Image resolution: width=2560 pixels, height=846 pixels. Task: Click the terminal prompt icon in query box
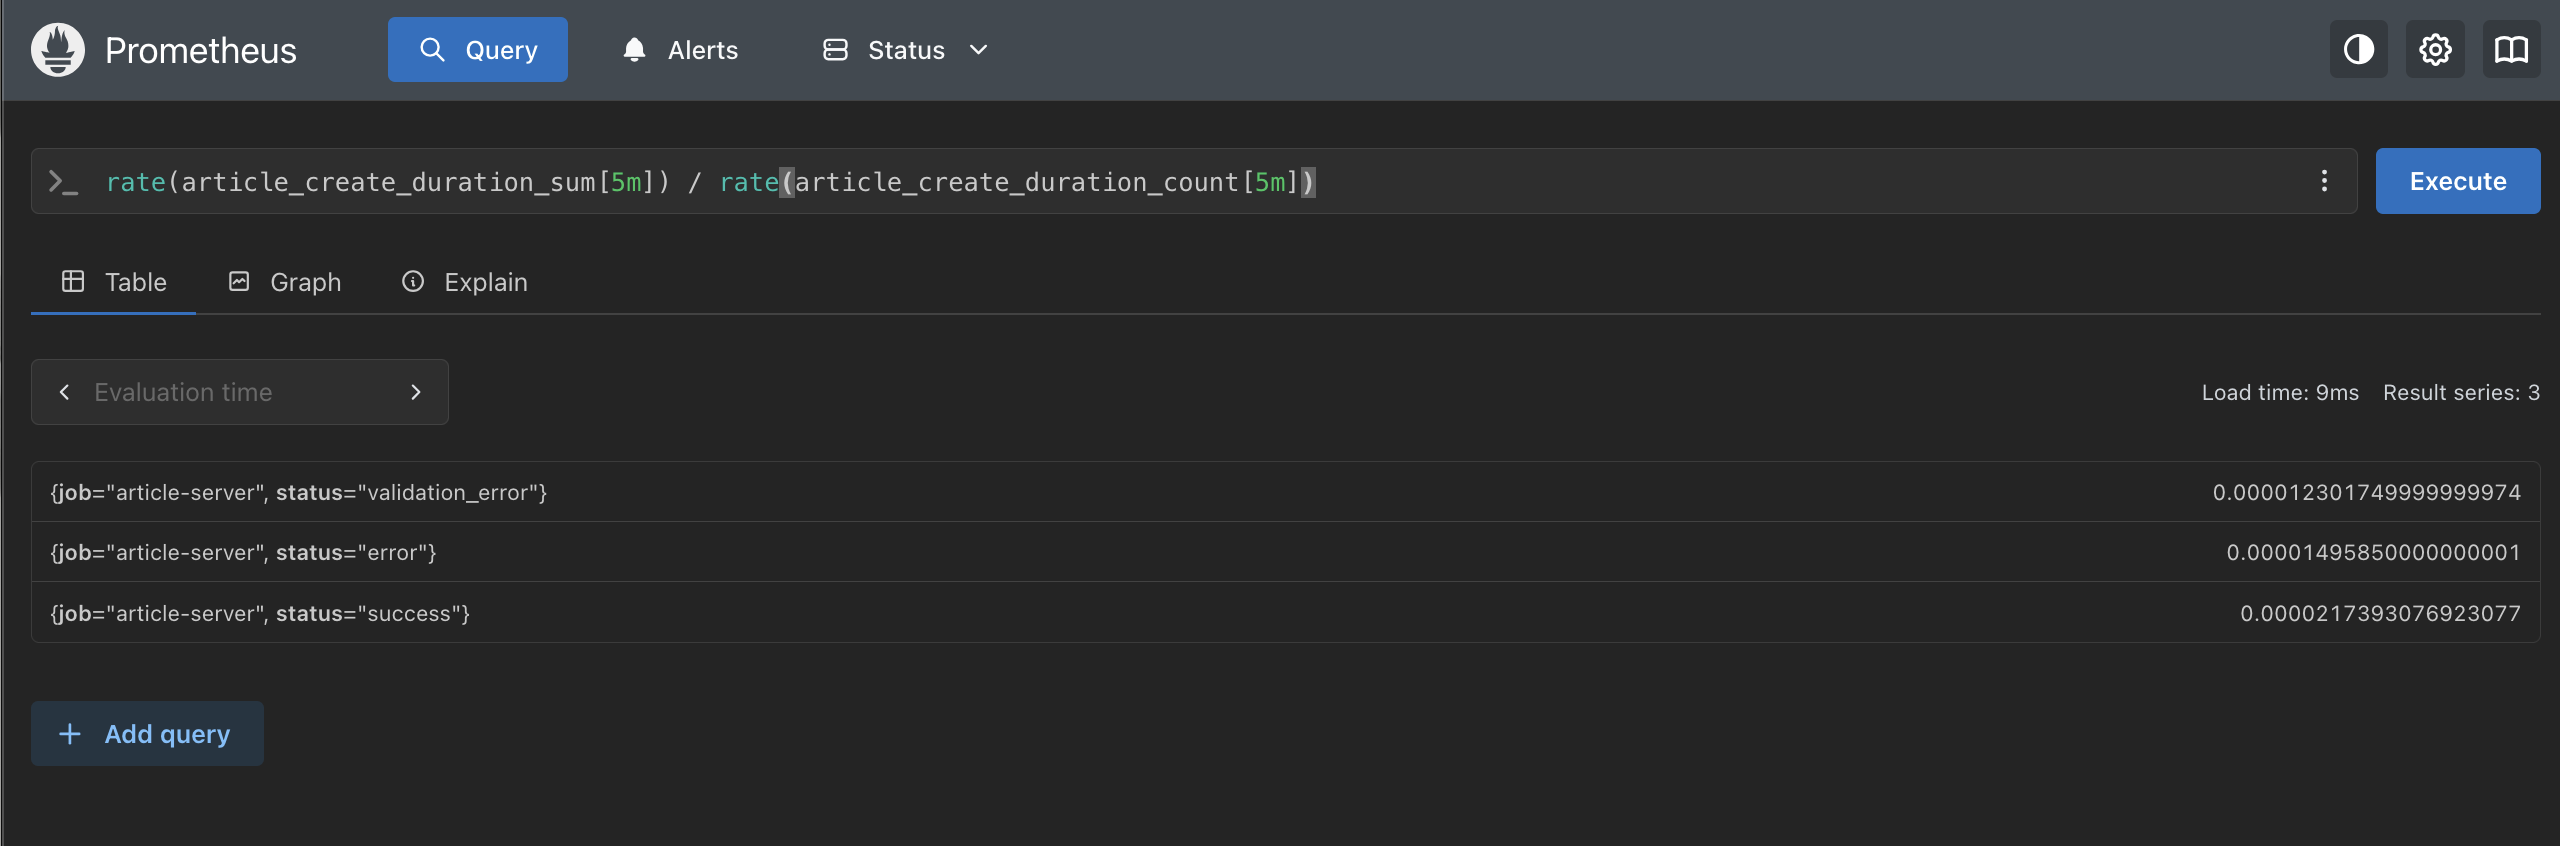(x=64, y=182)
